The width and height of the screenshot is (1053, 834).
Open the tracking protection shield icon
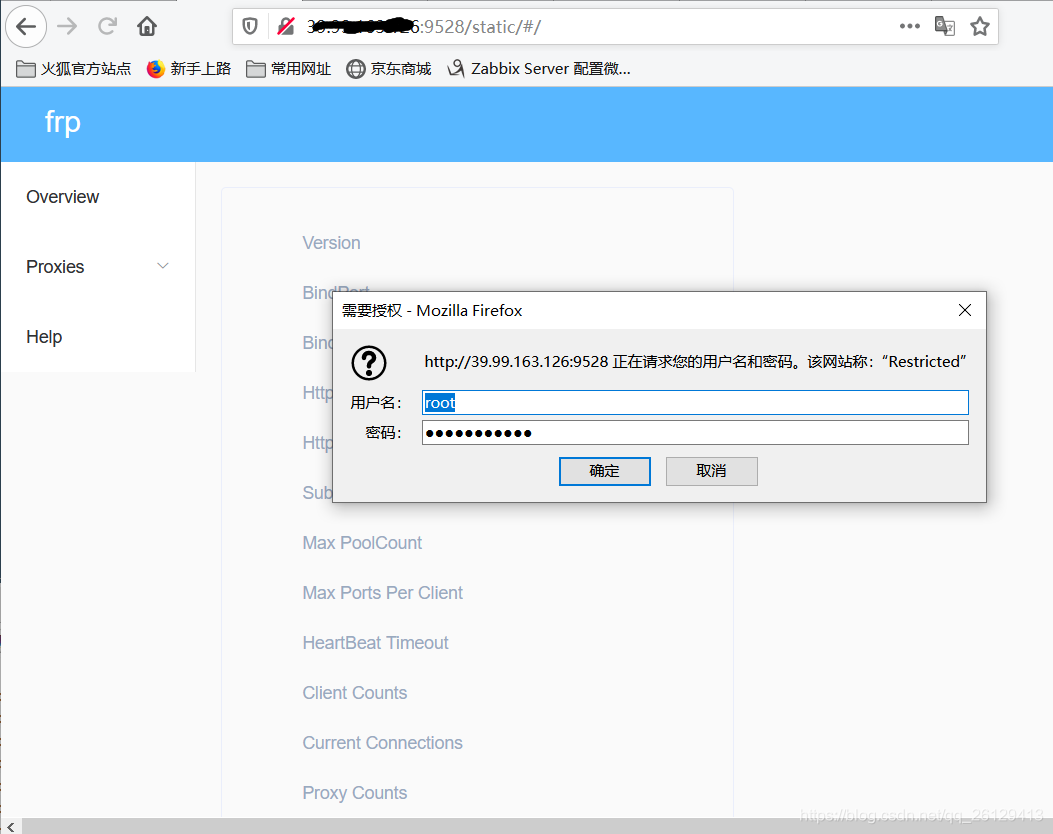click(250, 27)
